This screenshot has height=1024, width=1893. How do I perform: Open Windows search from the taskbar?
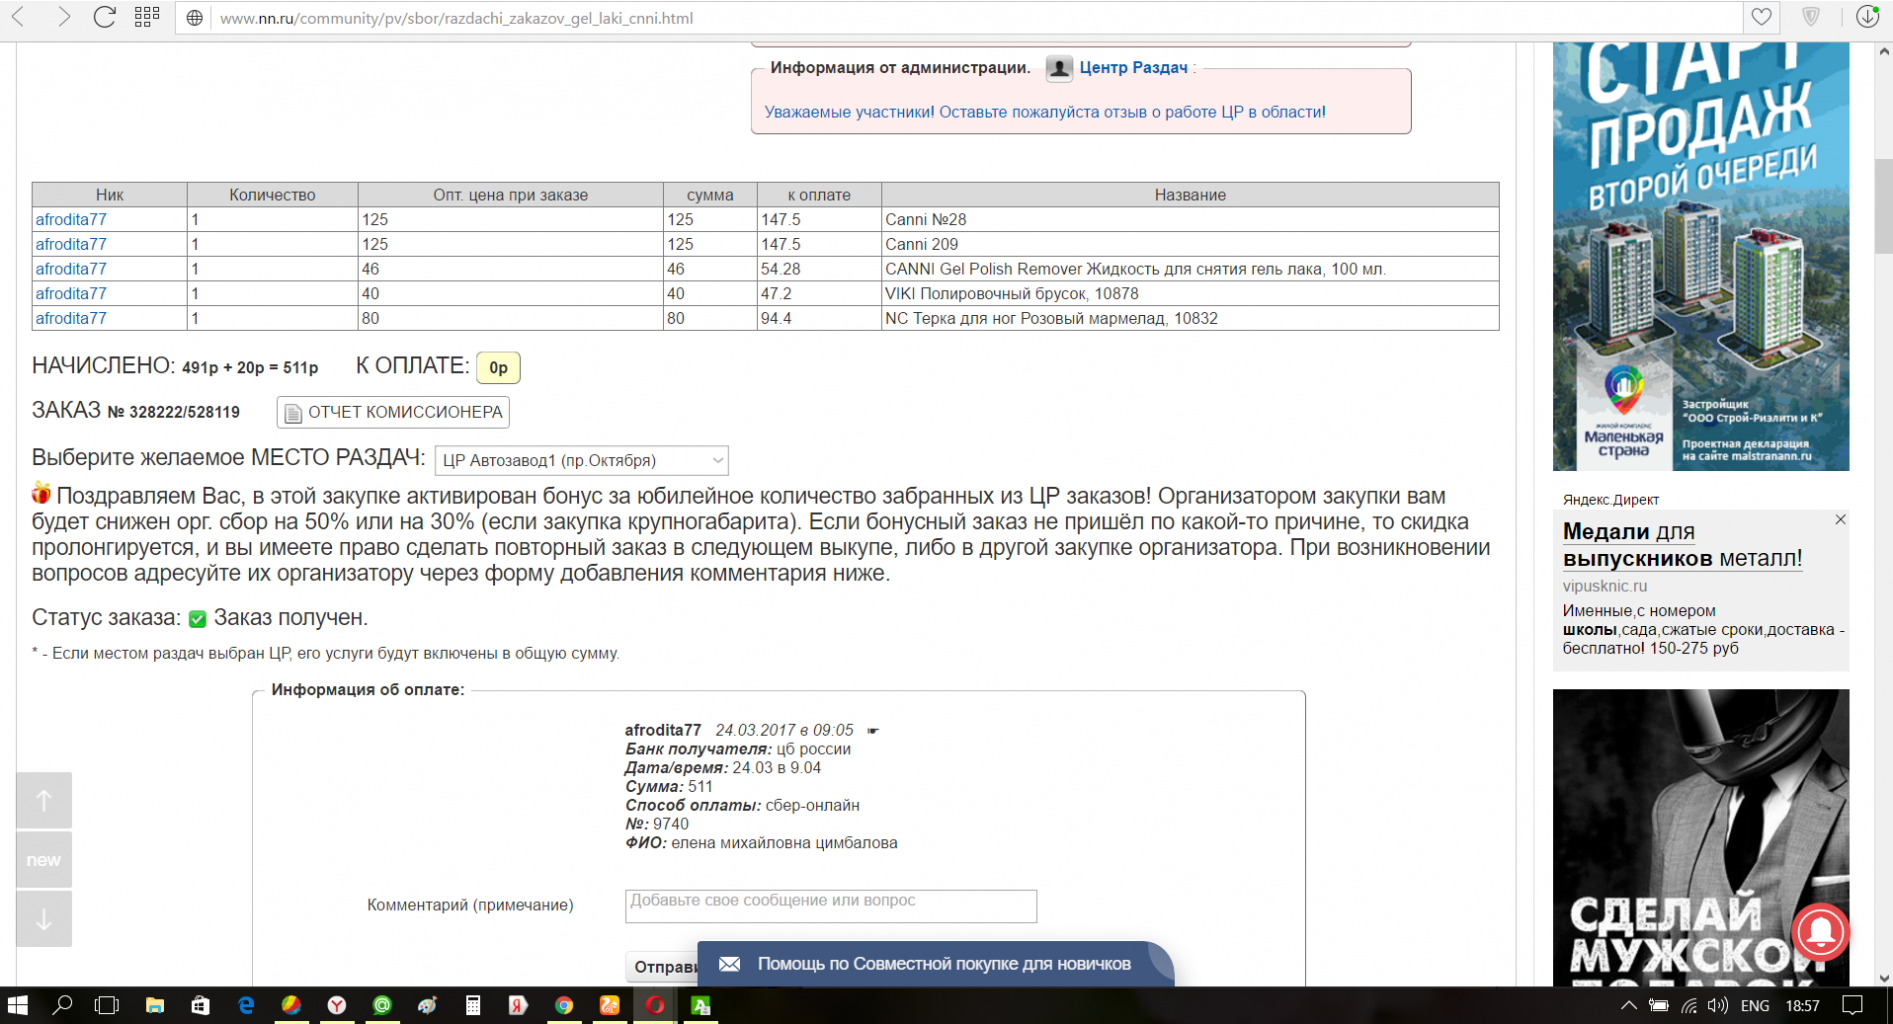tap(62, 1005)
